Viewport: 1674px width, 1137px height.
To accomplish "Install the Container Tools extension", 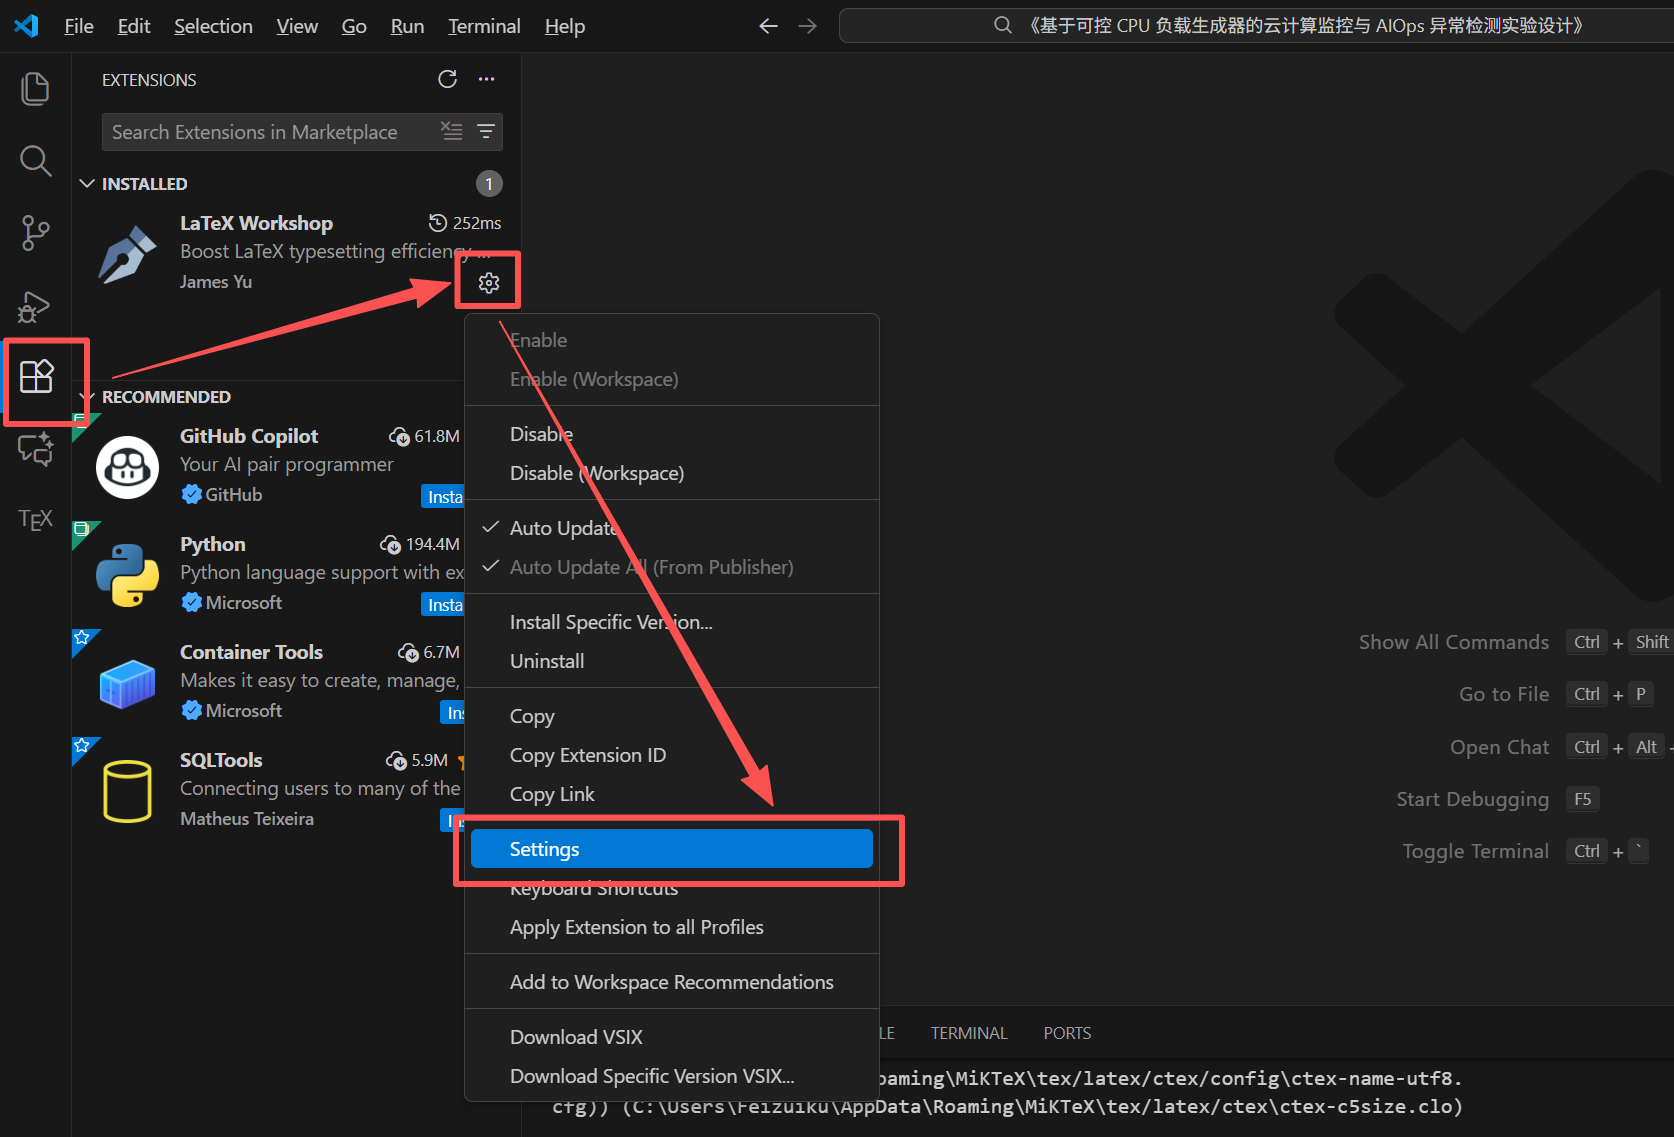I will pyautogui.click(x=453, y=713).
